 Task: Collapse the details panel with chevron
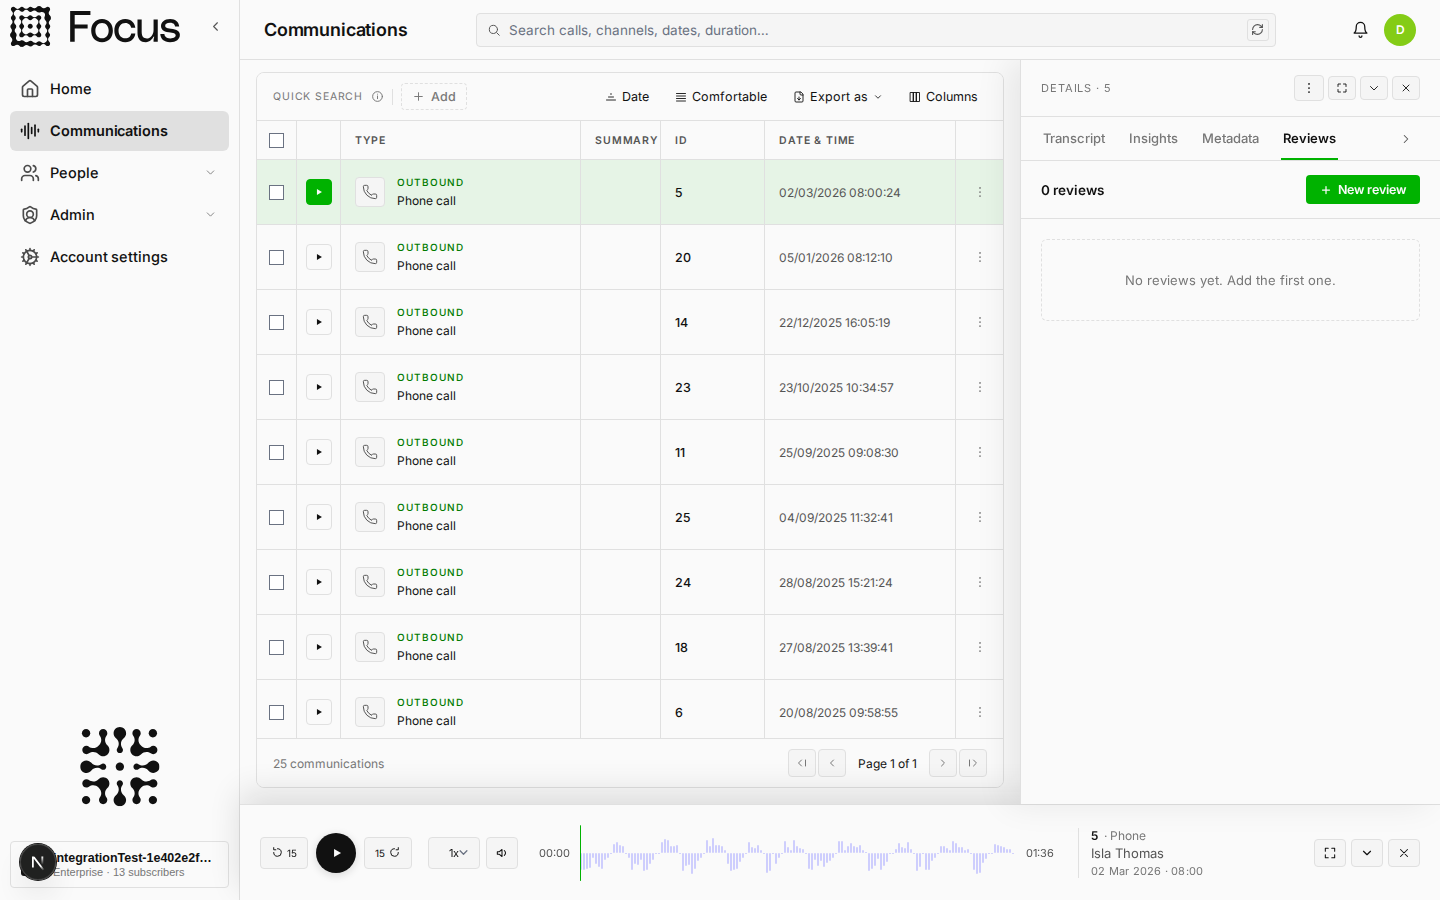(1374, 88)
